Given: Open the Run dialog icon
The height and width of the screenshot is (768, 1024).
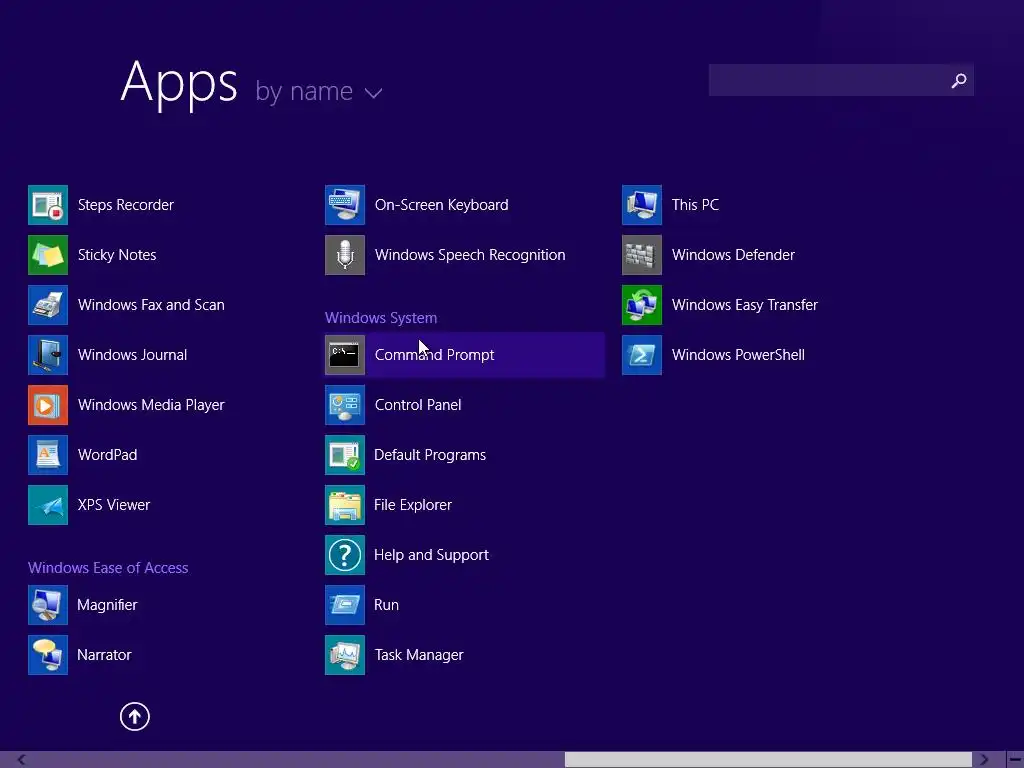Looking at the screenshot, I should (345, 605).
